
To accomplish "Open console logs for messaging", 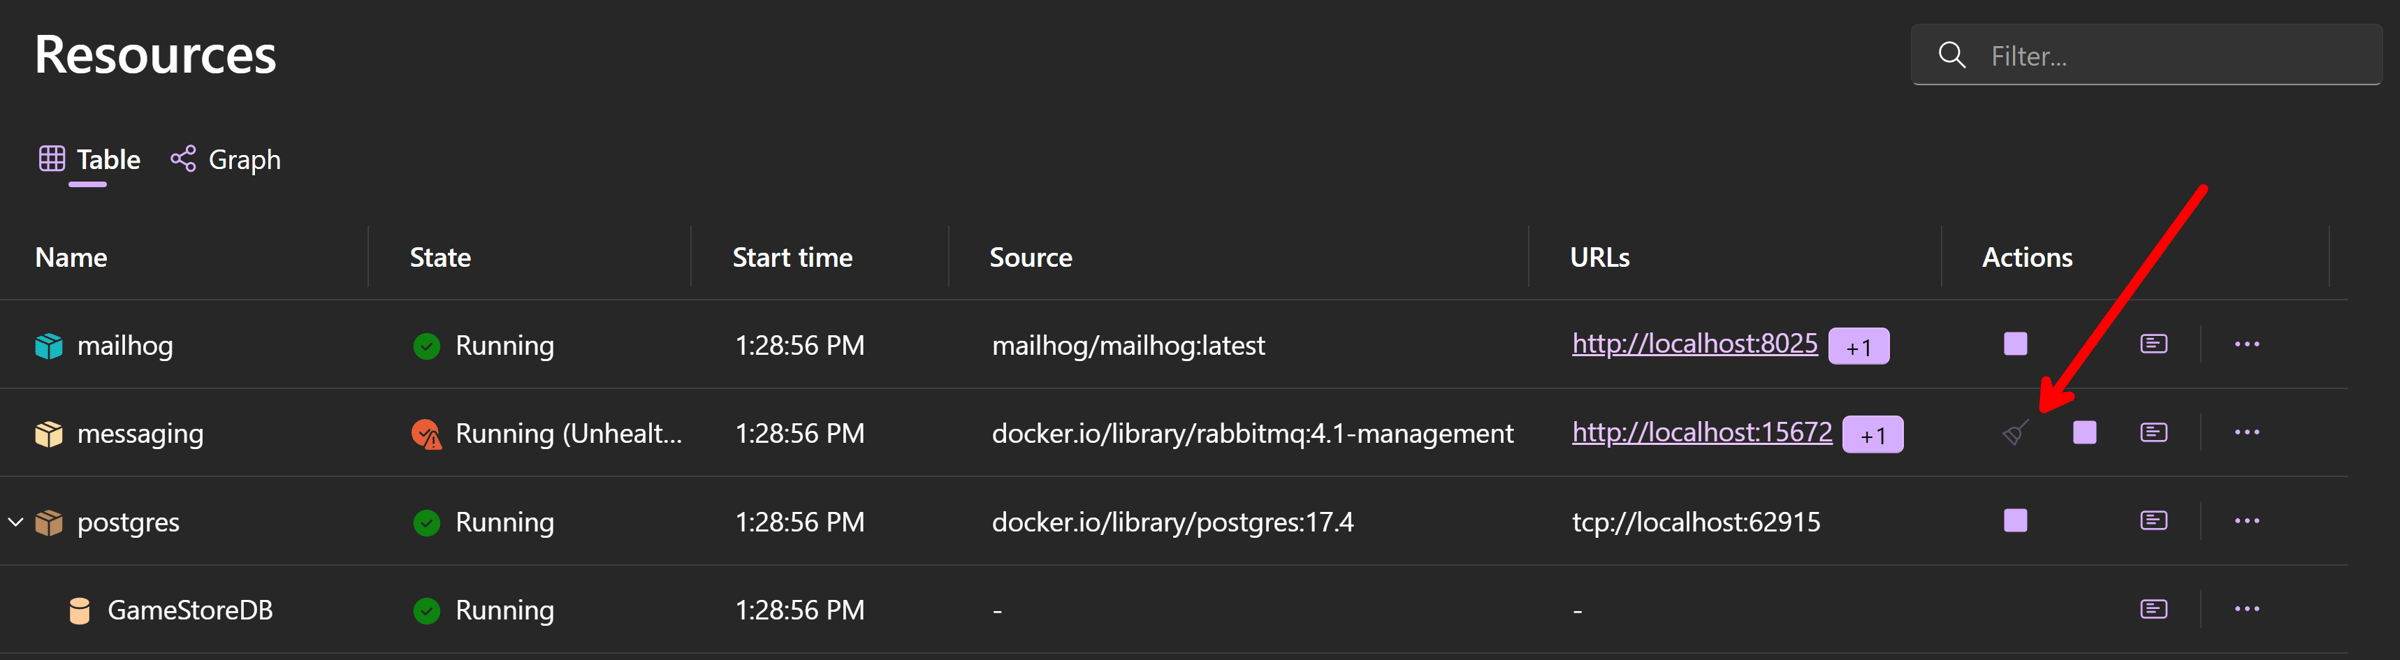I will click(2153, 432).
